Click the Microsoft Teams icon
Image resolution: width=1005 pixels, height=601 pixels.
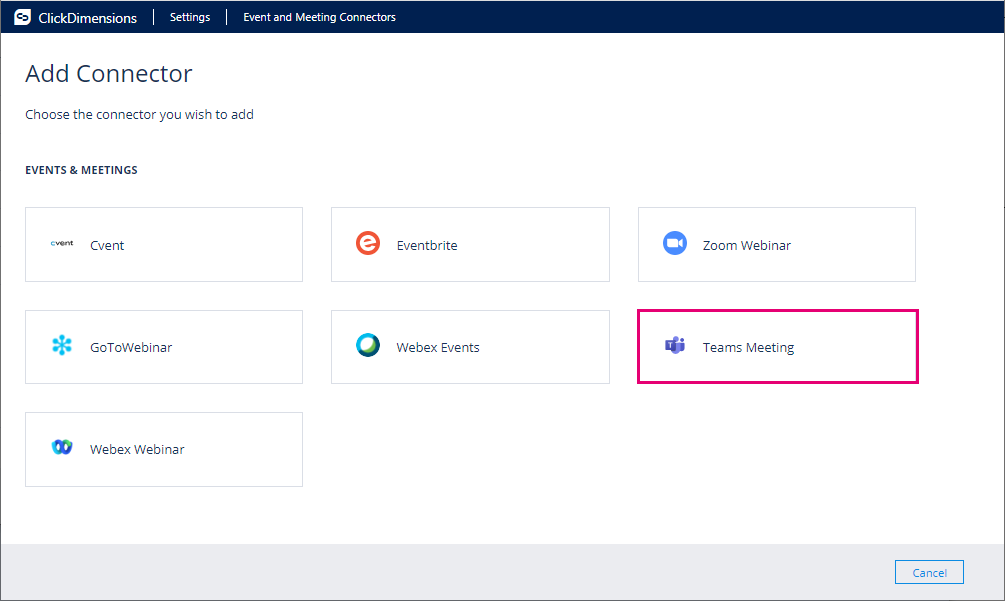click(675, 345)
